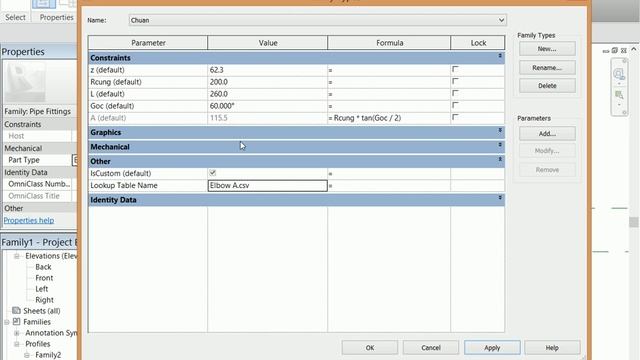Toggle the lock checkbox for Rcung (default)

456,81
